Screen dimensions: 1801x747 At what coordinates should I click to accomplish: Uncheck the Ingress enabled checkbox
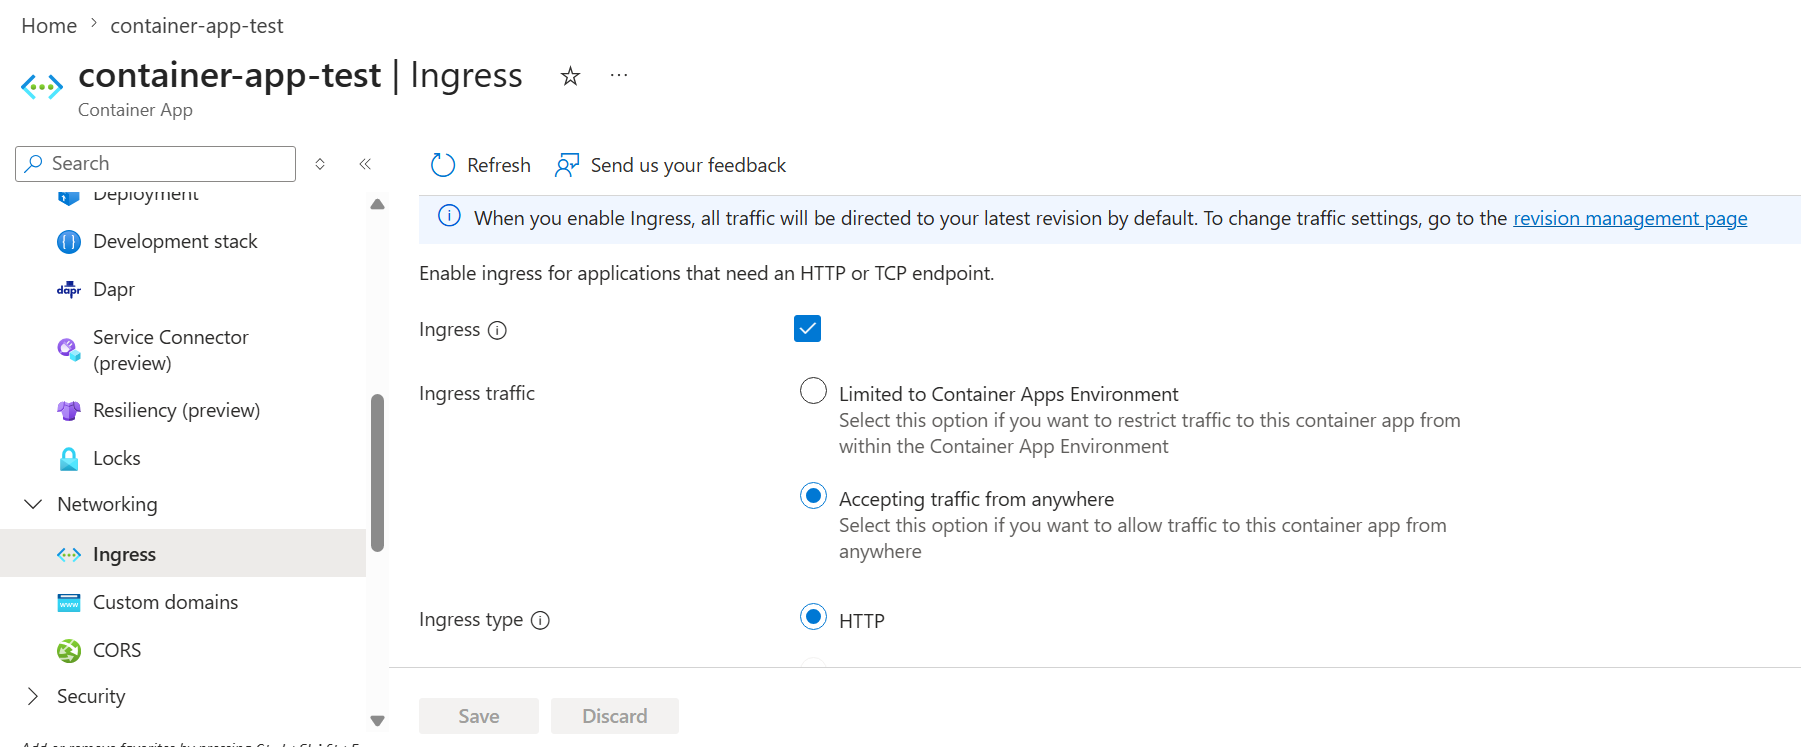[x=807, y=328]
